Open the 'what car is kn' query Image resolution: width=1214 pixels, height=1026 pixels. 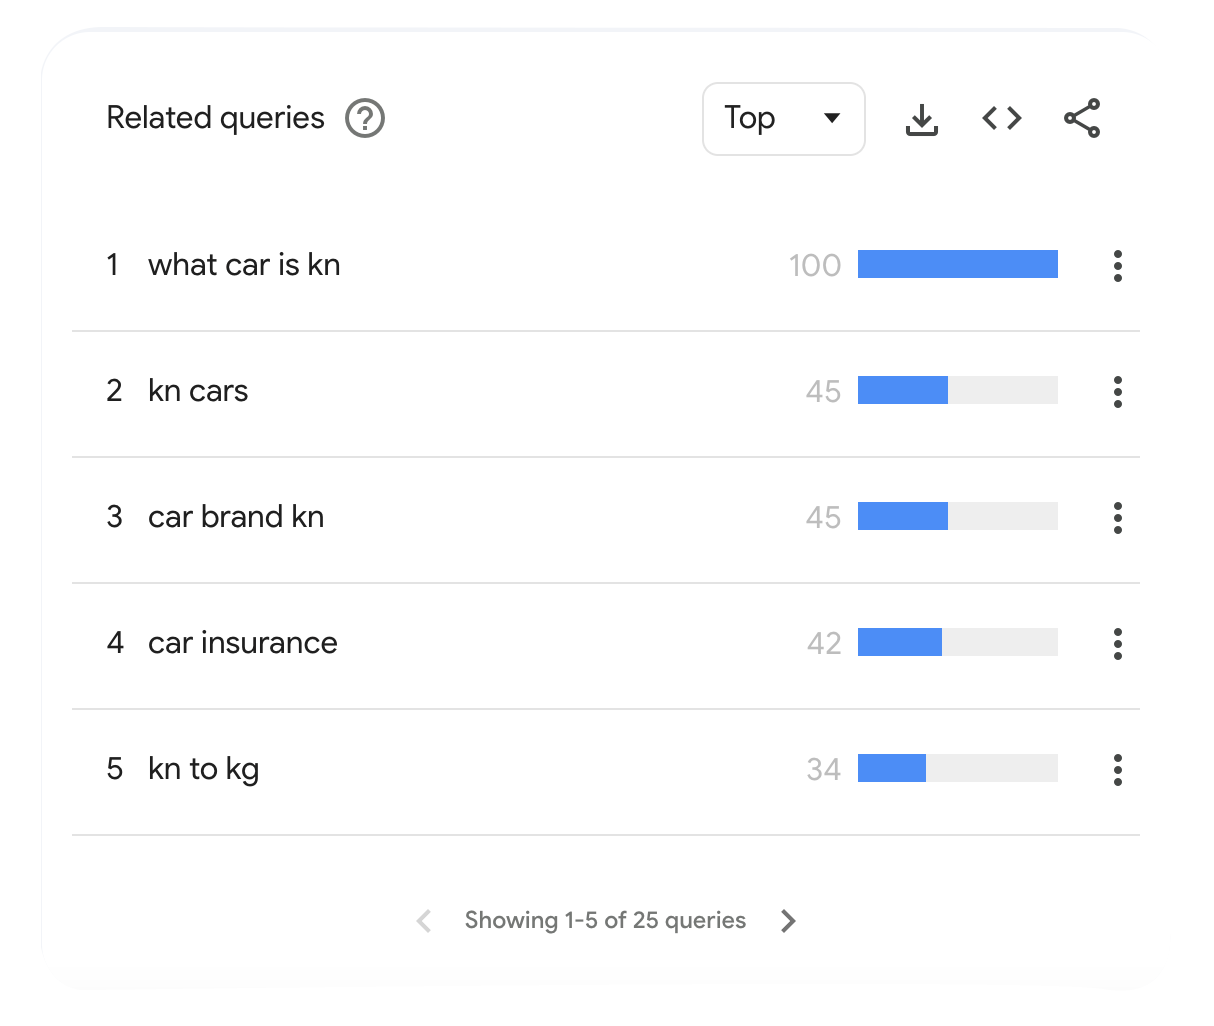tap(244, 265)
